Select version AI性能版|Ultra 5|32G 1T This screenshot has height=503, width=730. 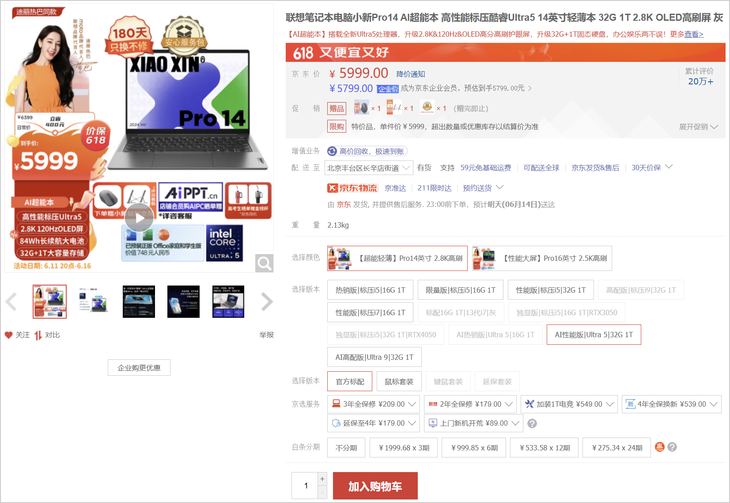pyautogui.click(x=594, y=334)
